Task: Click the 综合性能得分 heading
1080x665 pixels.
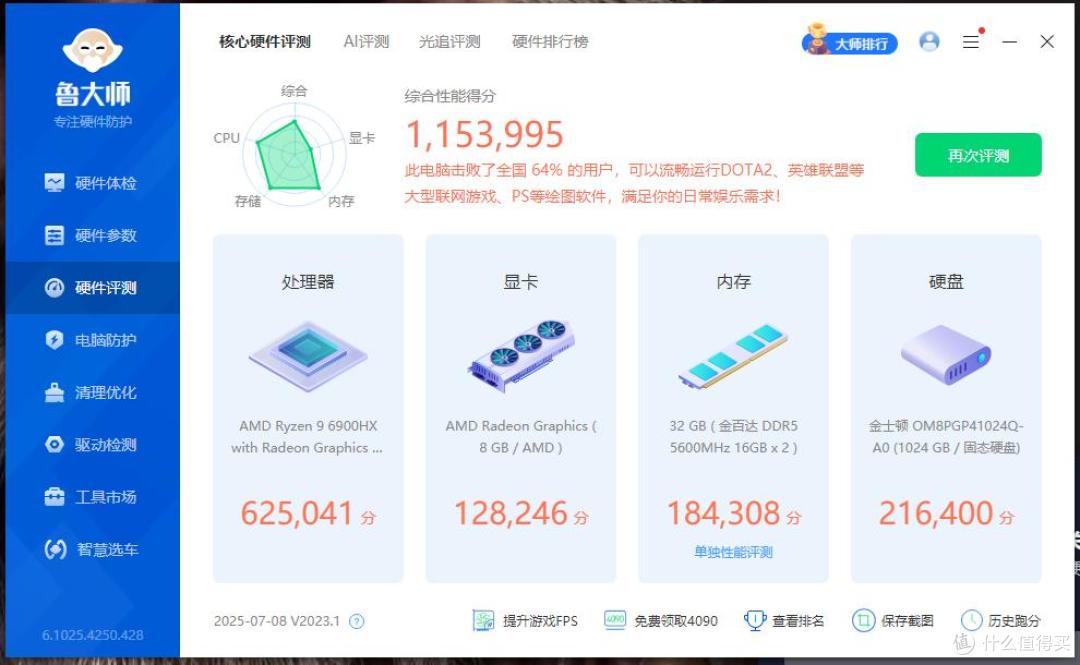Action: 450,96
